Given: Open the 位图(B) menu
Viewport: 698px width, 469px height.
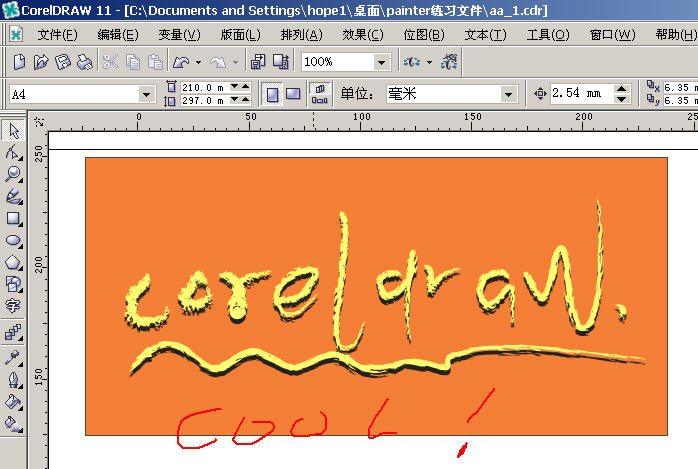Looking at the screenshot, I should coord(424,35).
